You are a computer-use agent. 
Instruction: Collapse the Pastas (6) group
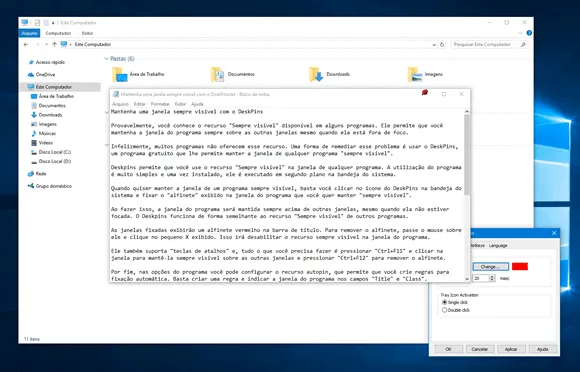[106, 59]
